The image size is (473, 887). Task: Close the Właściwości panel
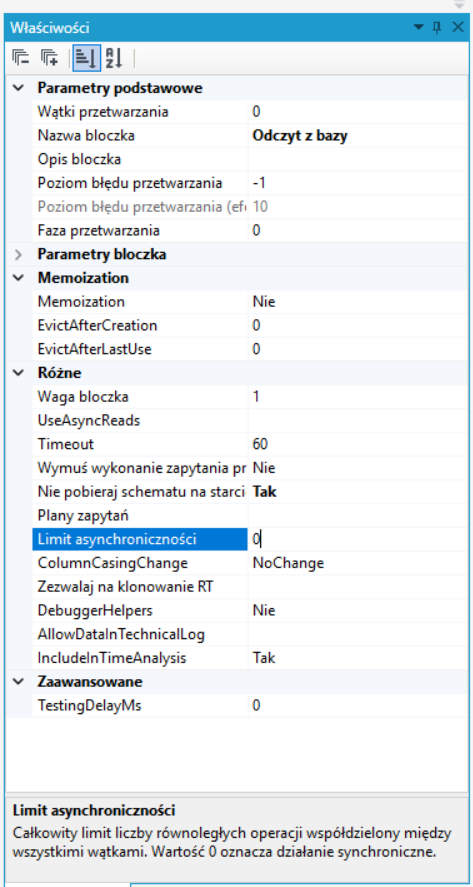point(457,27)
